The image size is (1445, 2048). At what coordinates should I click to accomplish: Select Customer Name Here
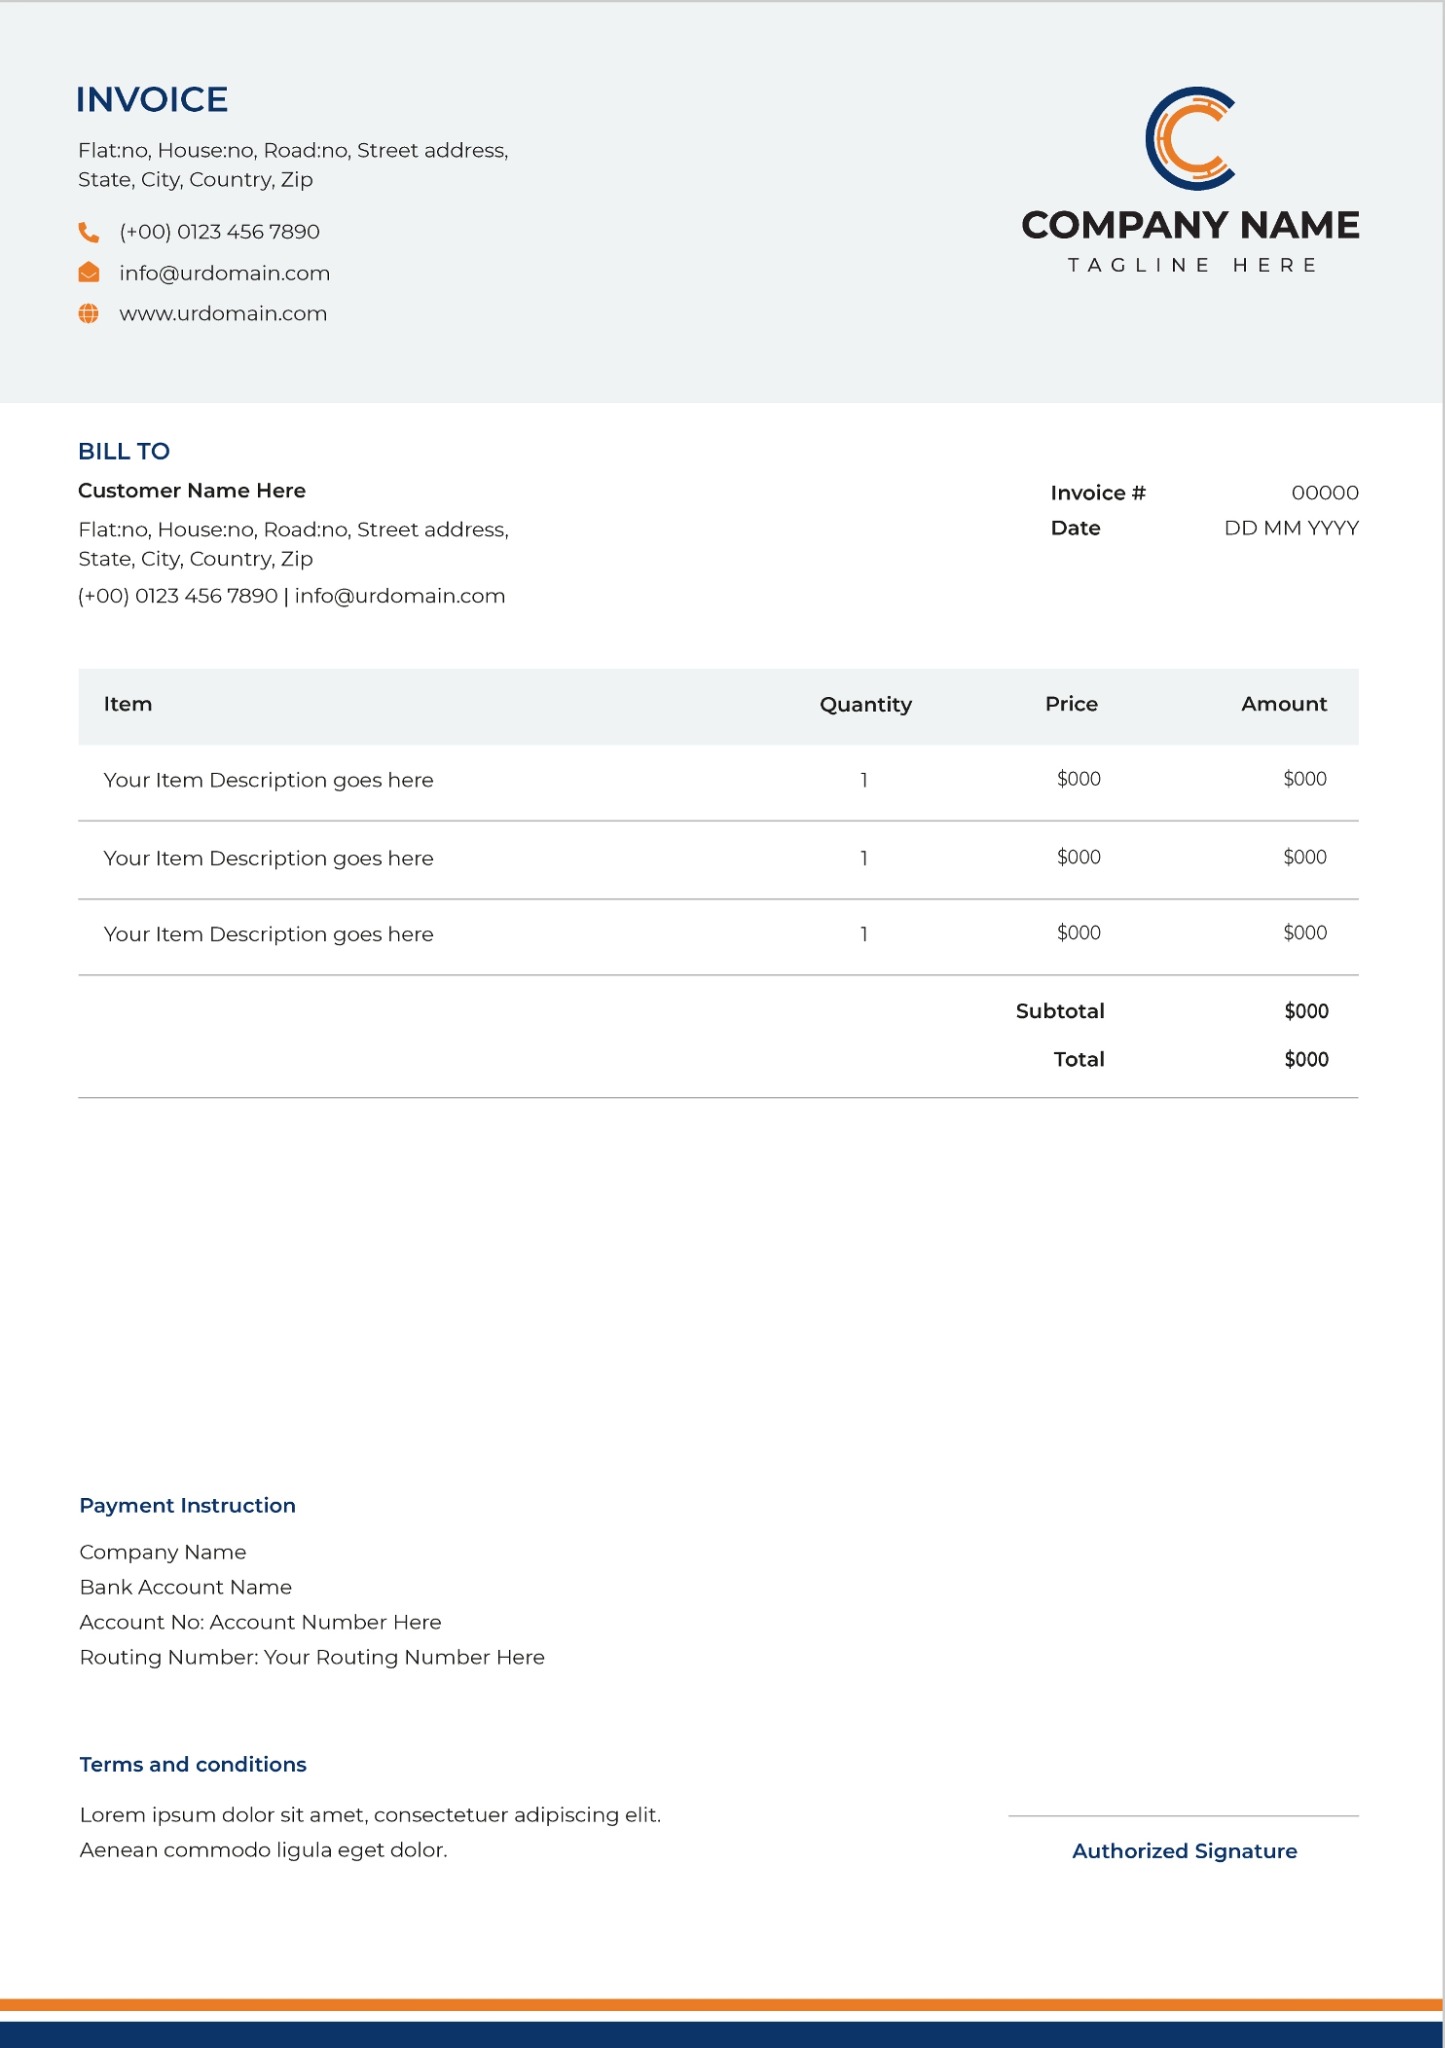coord(192,490)
